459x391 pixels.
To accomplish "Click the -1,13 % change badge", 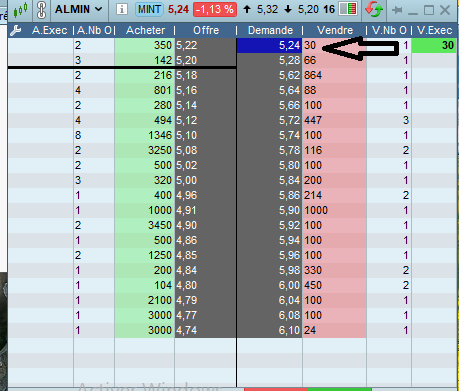I will coord(215,9).
